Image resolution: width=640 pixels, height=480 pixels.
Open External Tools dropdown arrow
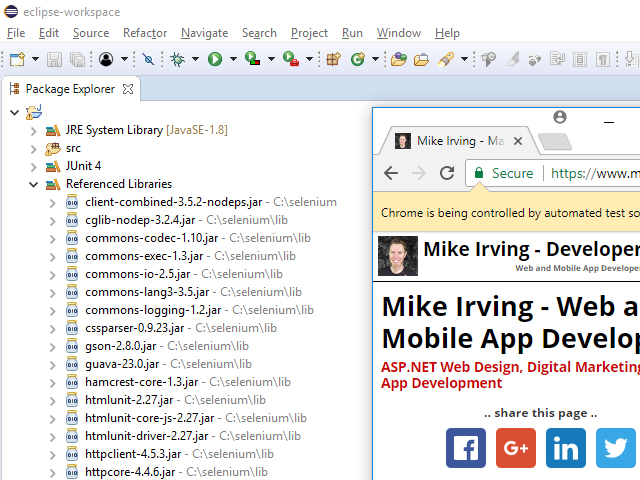pyautogui.click(x=309, y=59)
